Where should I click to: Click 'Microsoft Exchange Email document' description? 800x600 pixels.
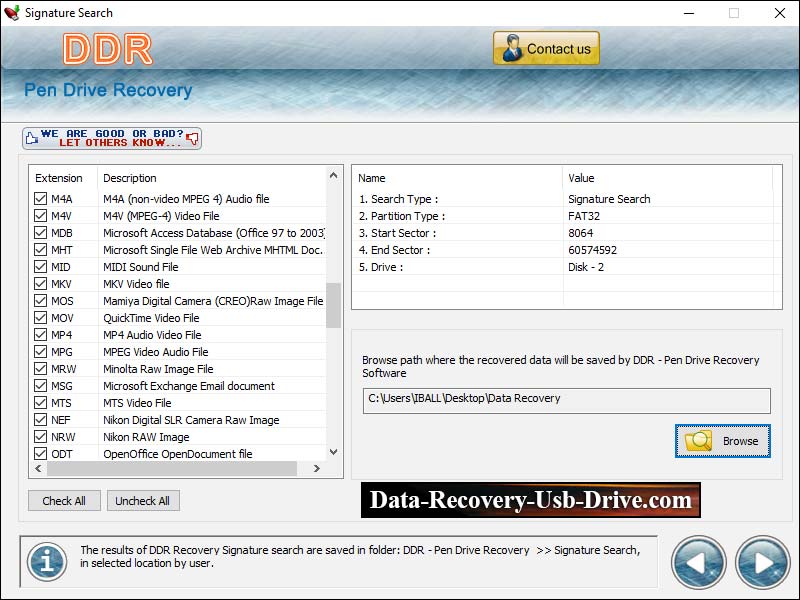189,386
